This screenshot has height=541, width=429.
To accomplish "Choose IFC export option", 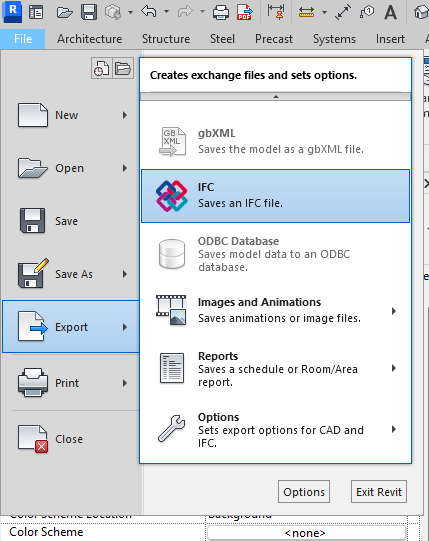I will [x=275, y=196].
